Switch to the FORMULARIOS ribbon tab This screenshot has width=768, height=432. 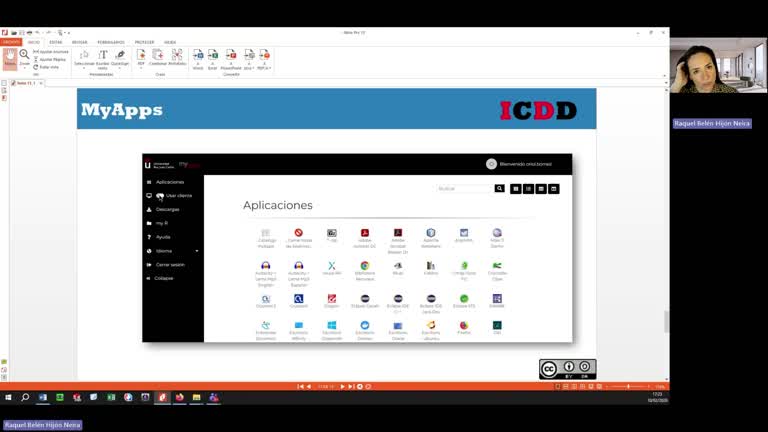(111, 42)
